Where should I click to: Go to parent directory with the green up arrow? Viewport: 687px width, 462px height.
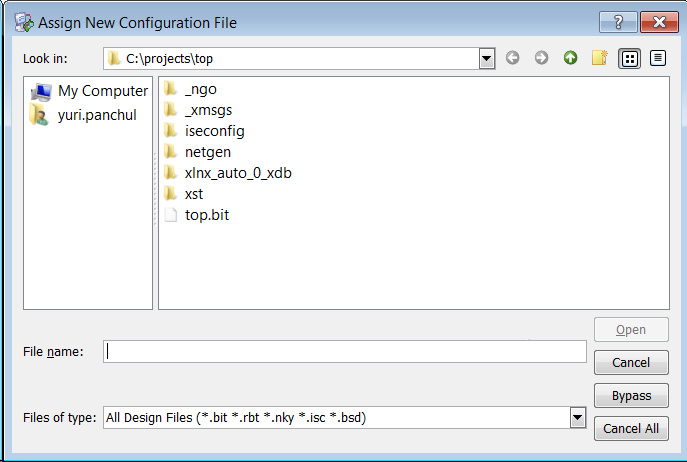(570, 59)
